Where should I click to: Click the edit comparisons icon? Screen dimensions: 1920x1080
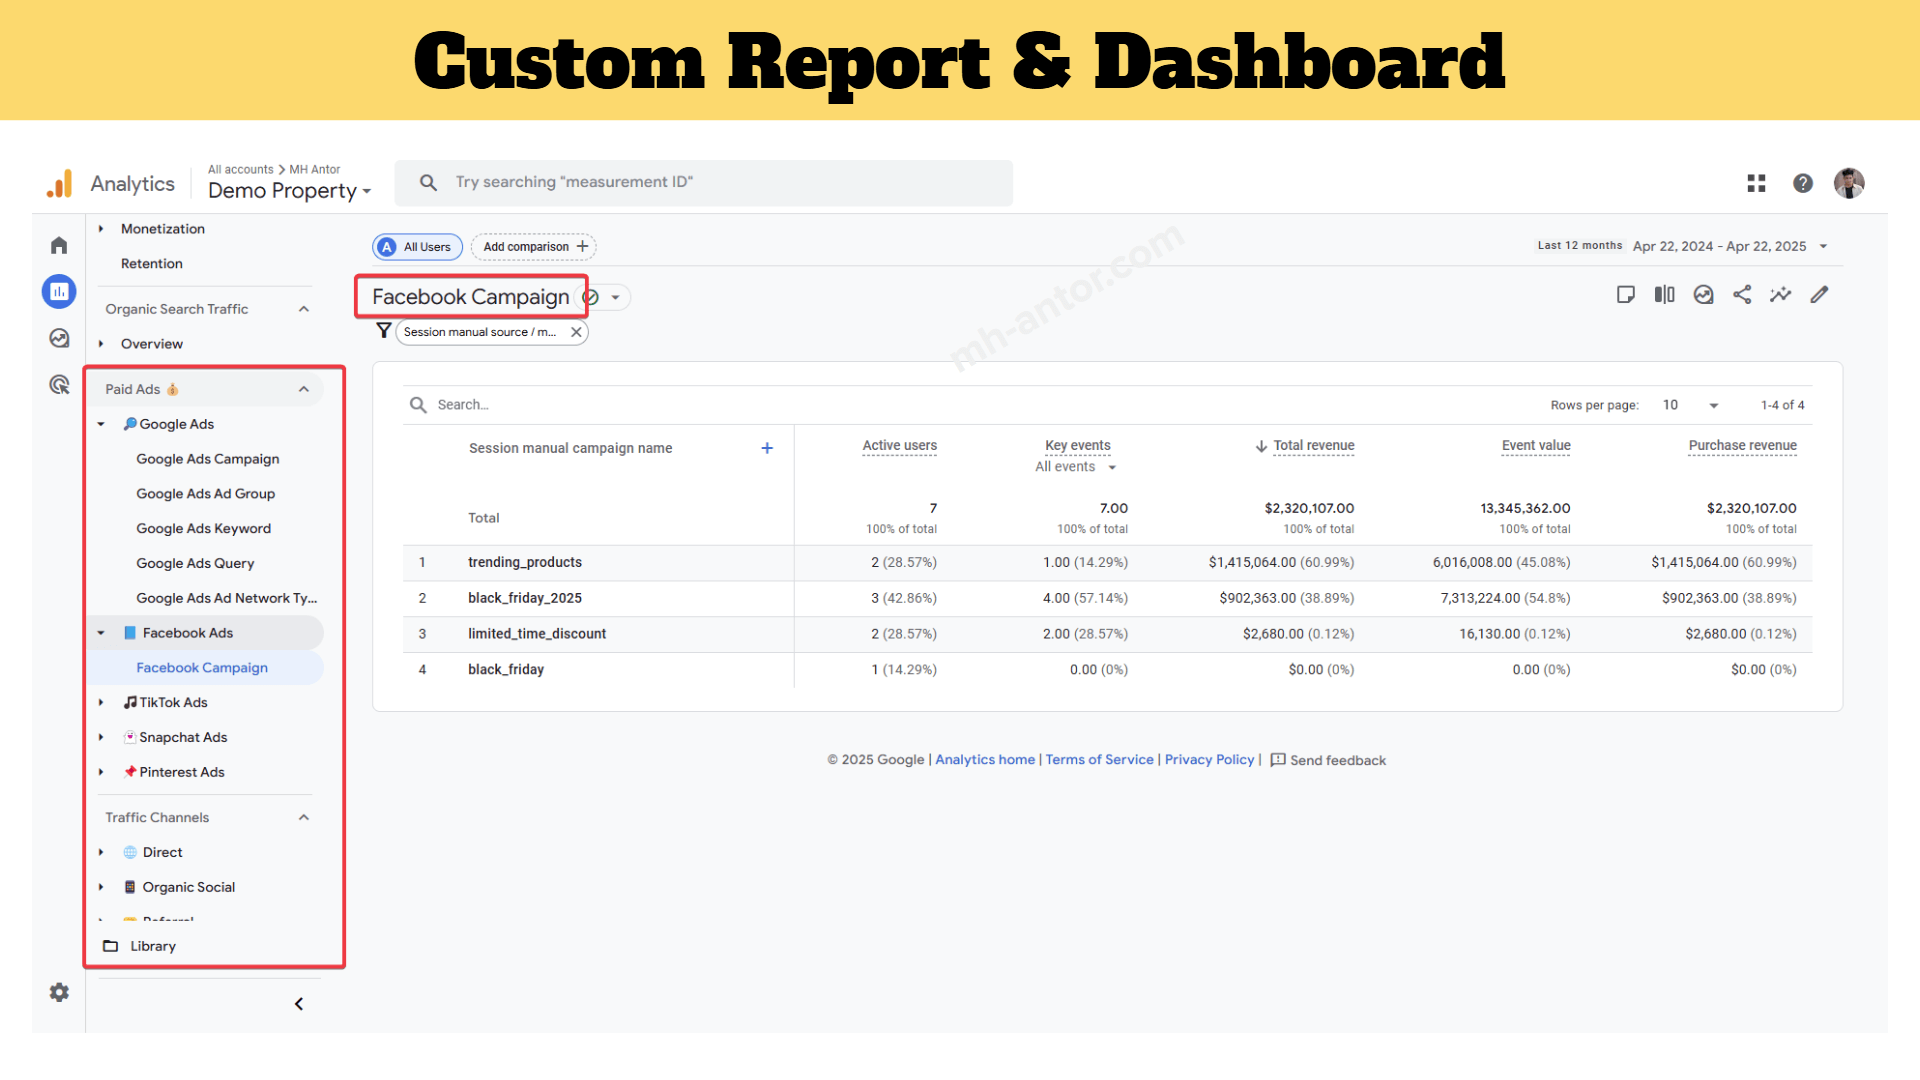(x=1664, y=294)
